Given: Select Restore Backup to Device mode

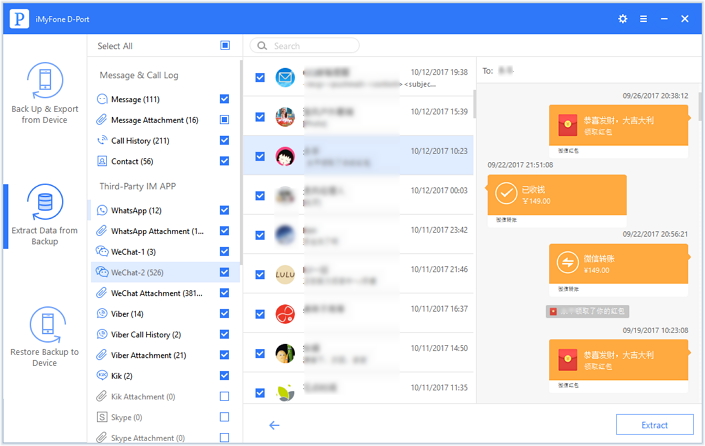Looking at the screenshot, I should click(x=45, y=337).
